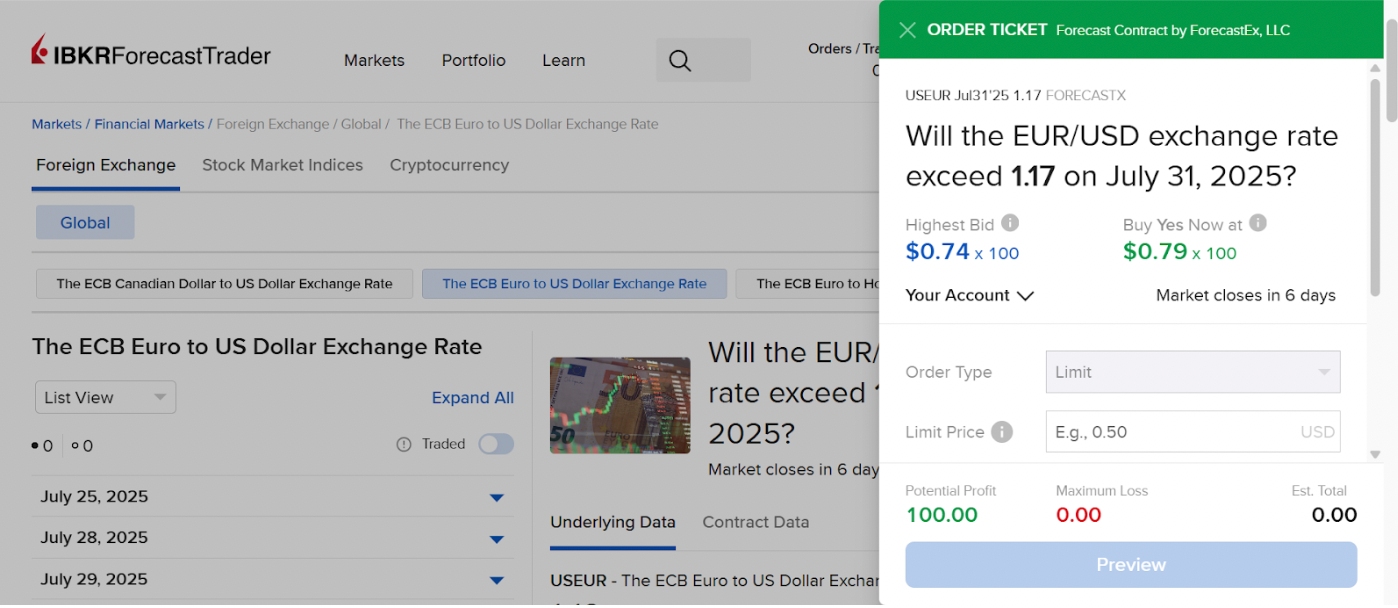Click the $0.79 Buy Yes price

1155,251
